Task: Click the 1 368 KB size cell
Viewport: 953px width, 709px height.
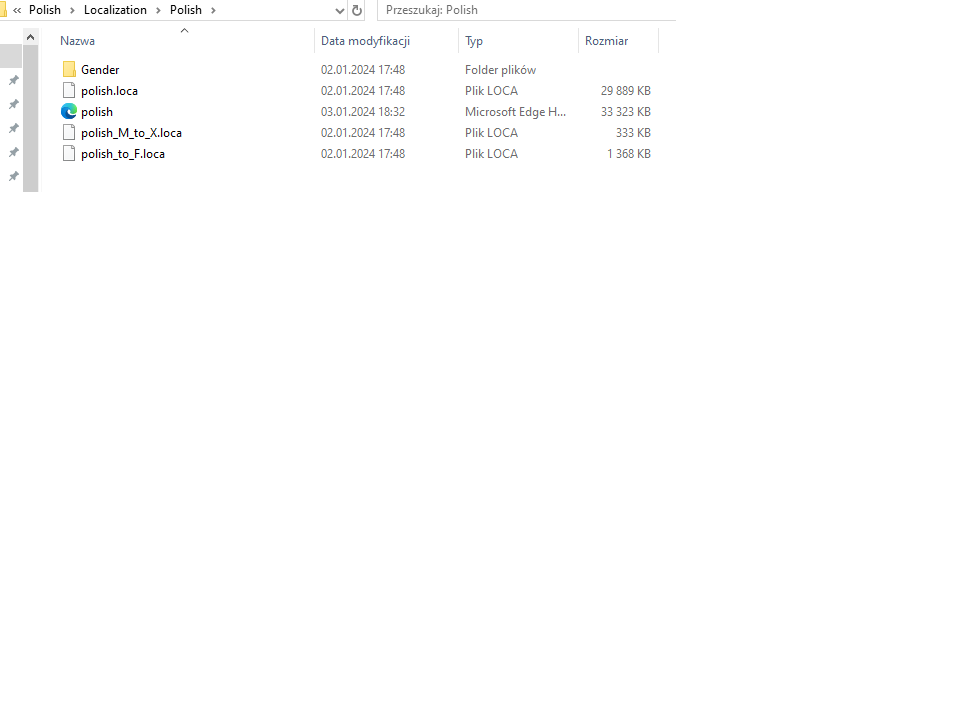Action: 628,154
